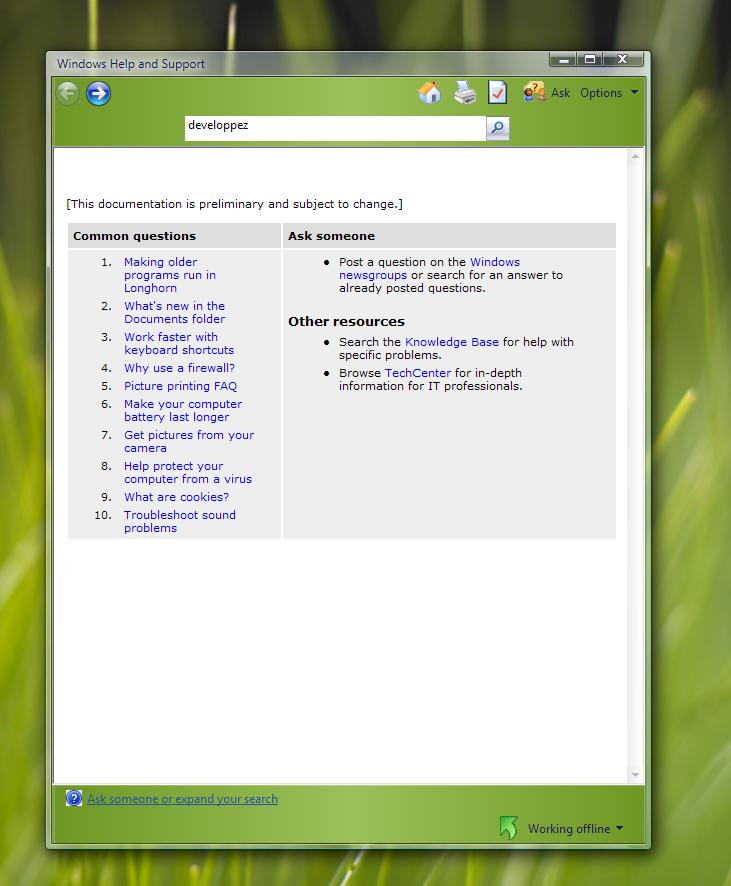Follow the Knowledge Base link
This screenshot has width=731, height=886.
point(451,342)
